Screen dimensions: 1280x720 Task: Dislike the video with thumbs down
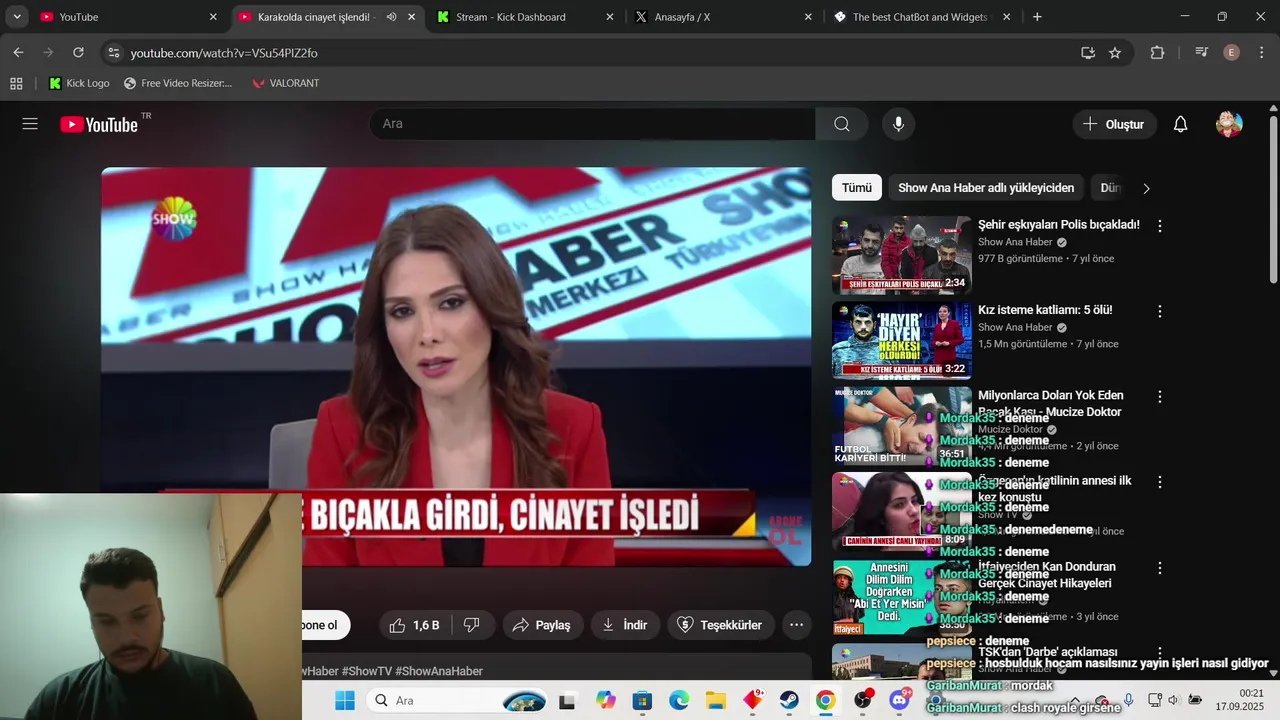(472, 625)
